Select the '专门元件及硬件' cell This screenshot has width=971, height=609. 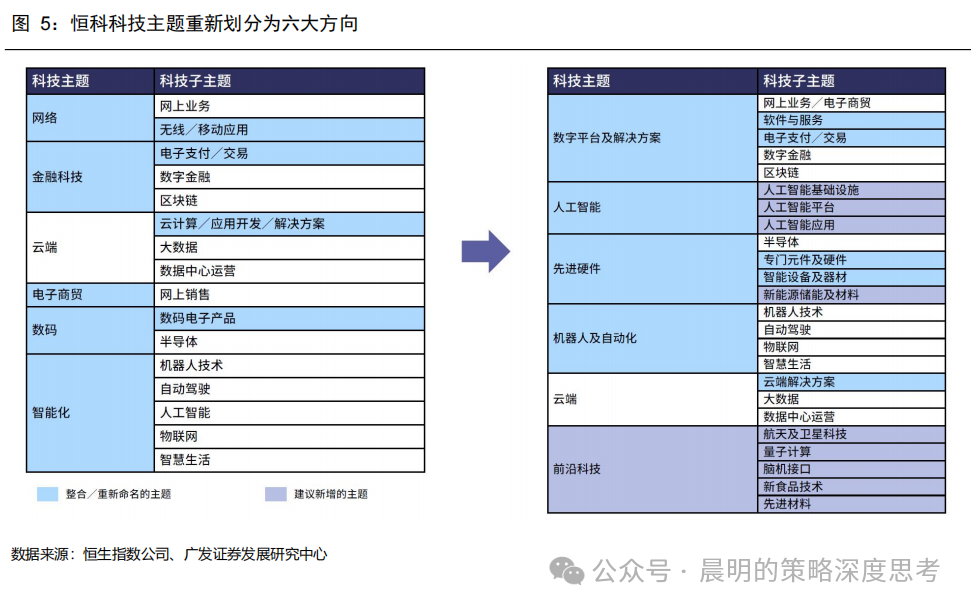point(851,260)
